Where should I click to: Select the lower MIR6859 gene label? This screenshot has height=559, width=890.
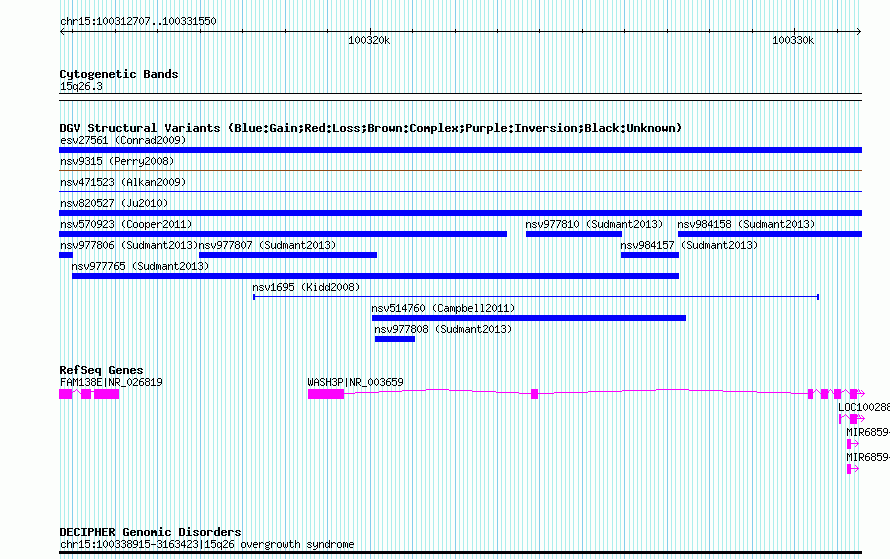coord(868,457)
